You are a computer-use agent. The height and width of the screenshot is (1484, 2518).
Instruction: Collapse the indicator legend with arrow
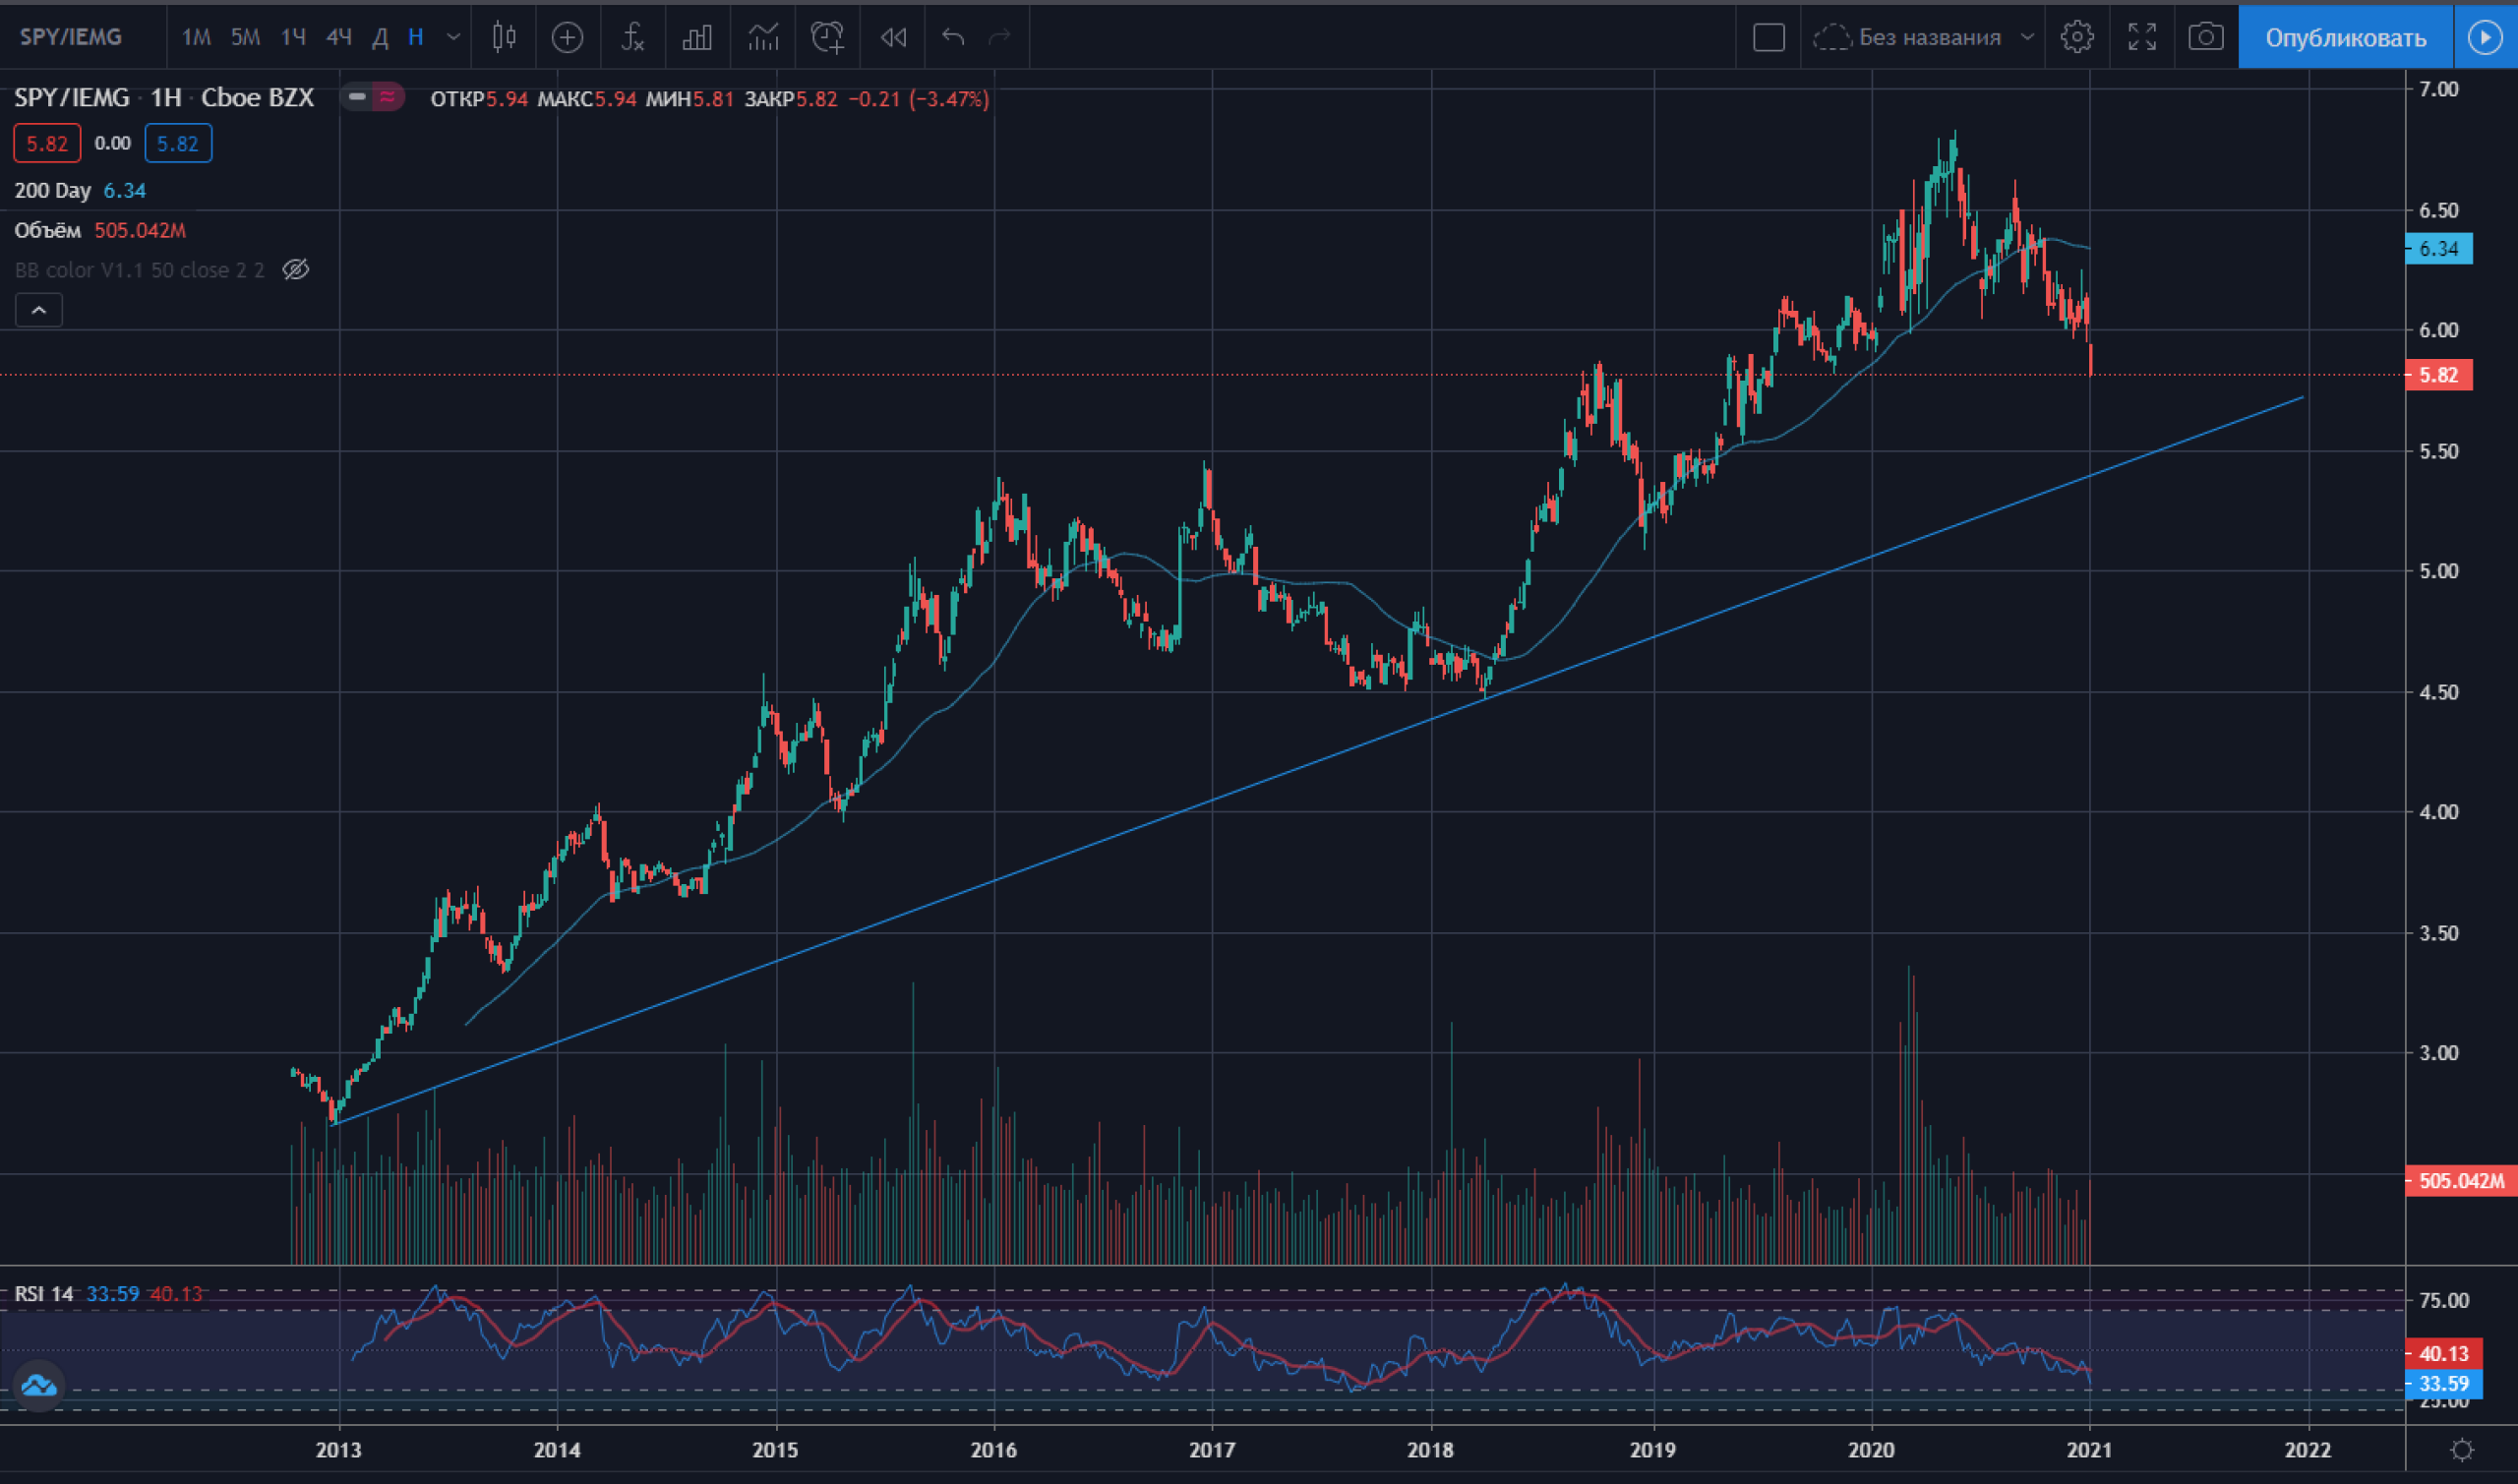pos(39,310)
